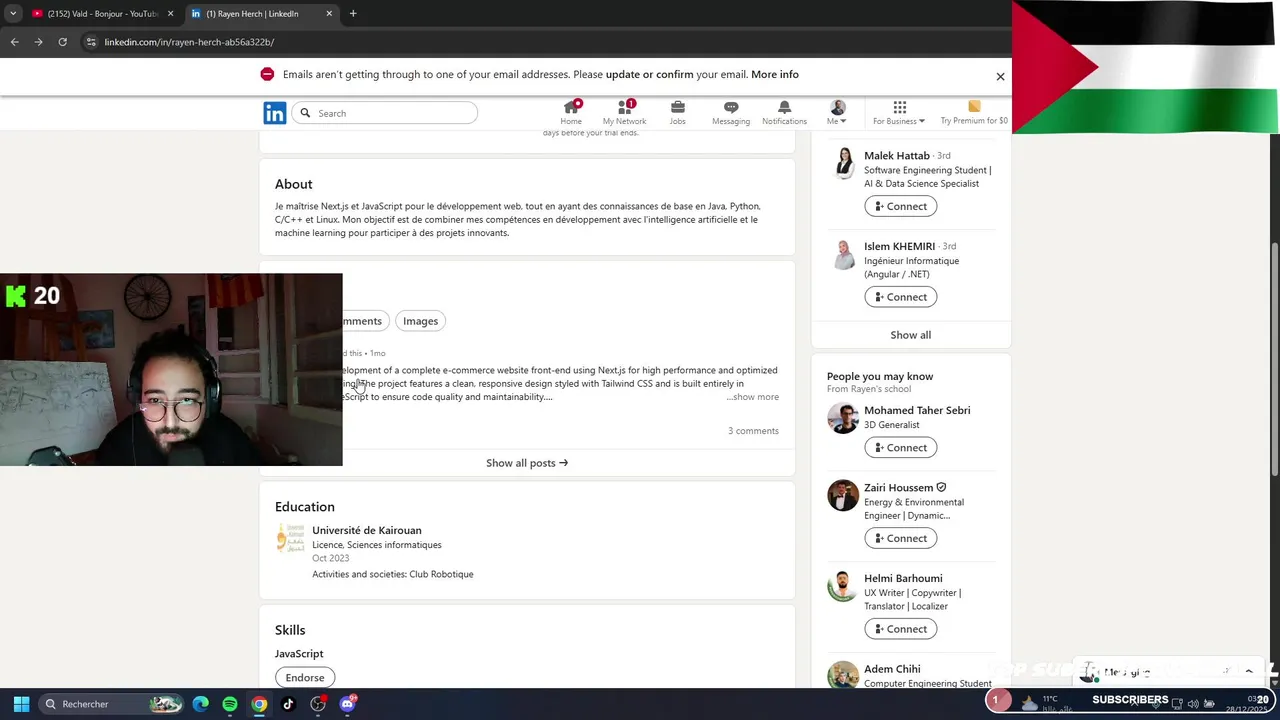Open Show all posts link
The height and width of the screenshot is (720, 1280).
[x=527, y=463]
